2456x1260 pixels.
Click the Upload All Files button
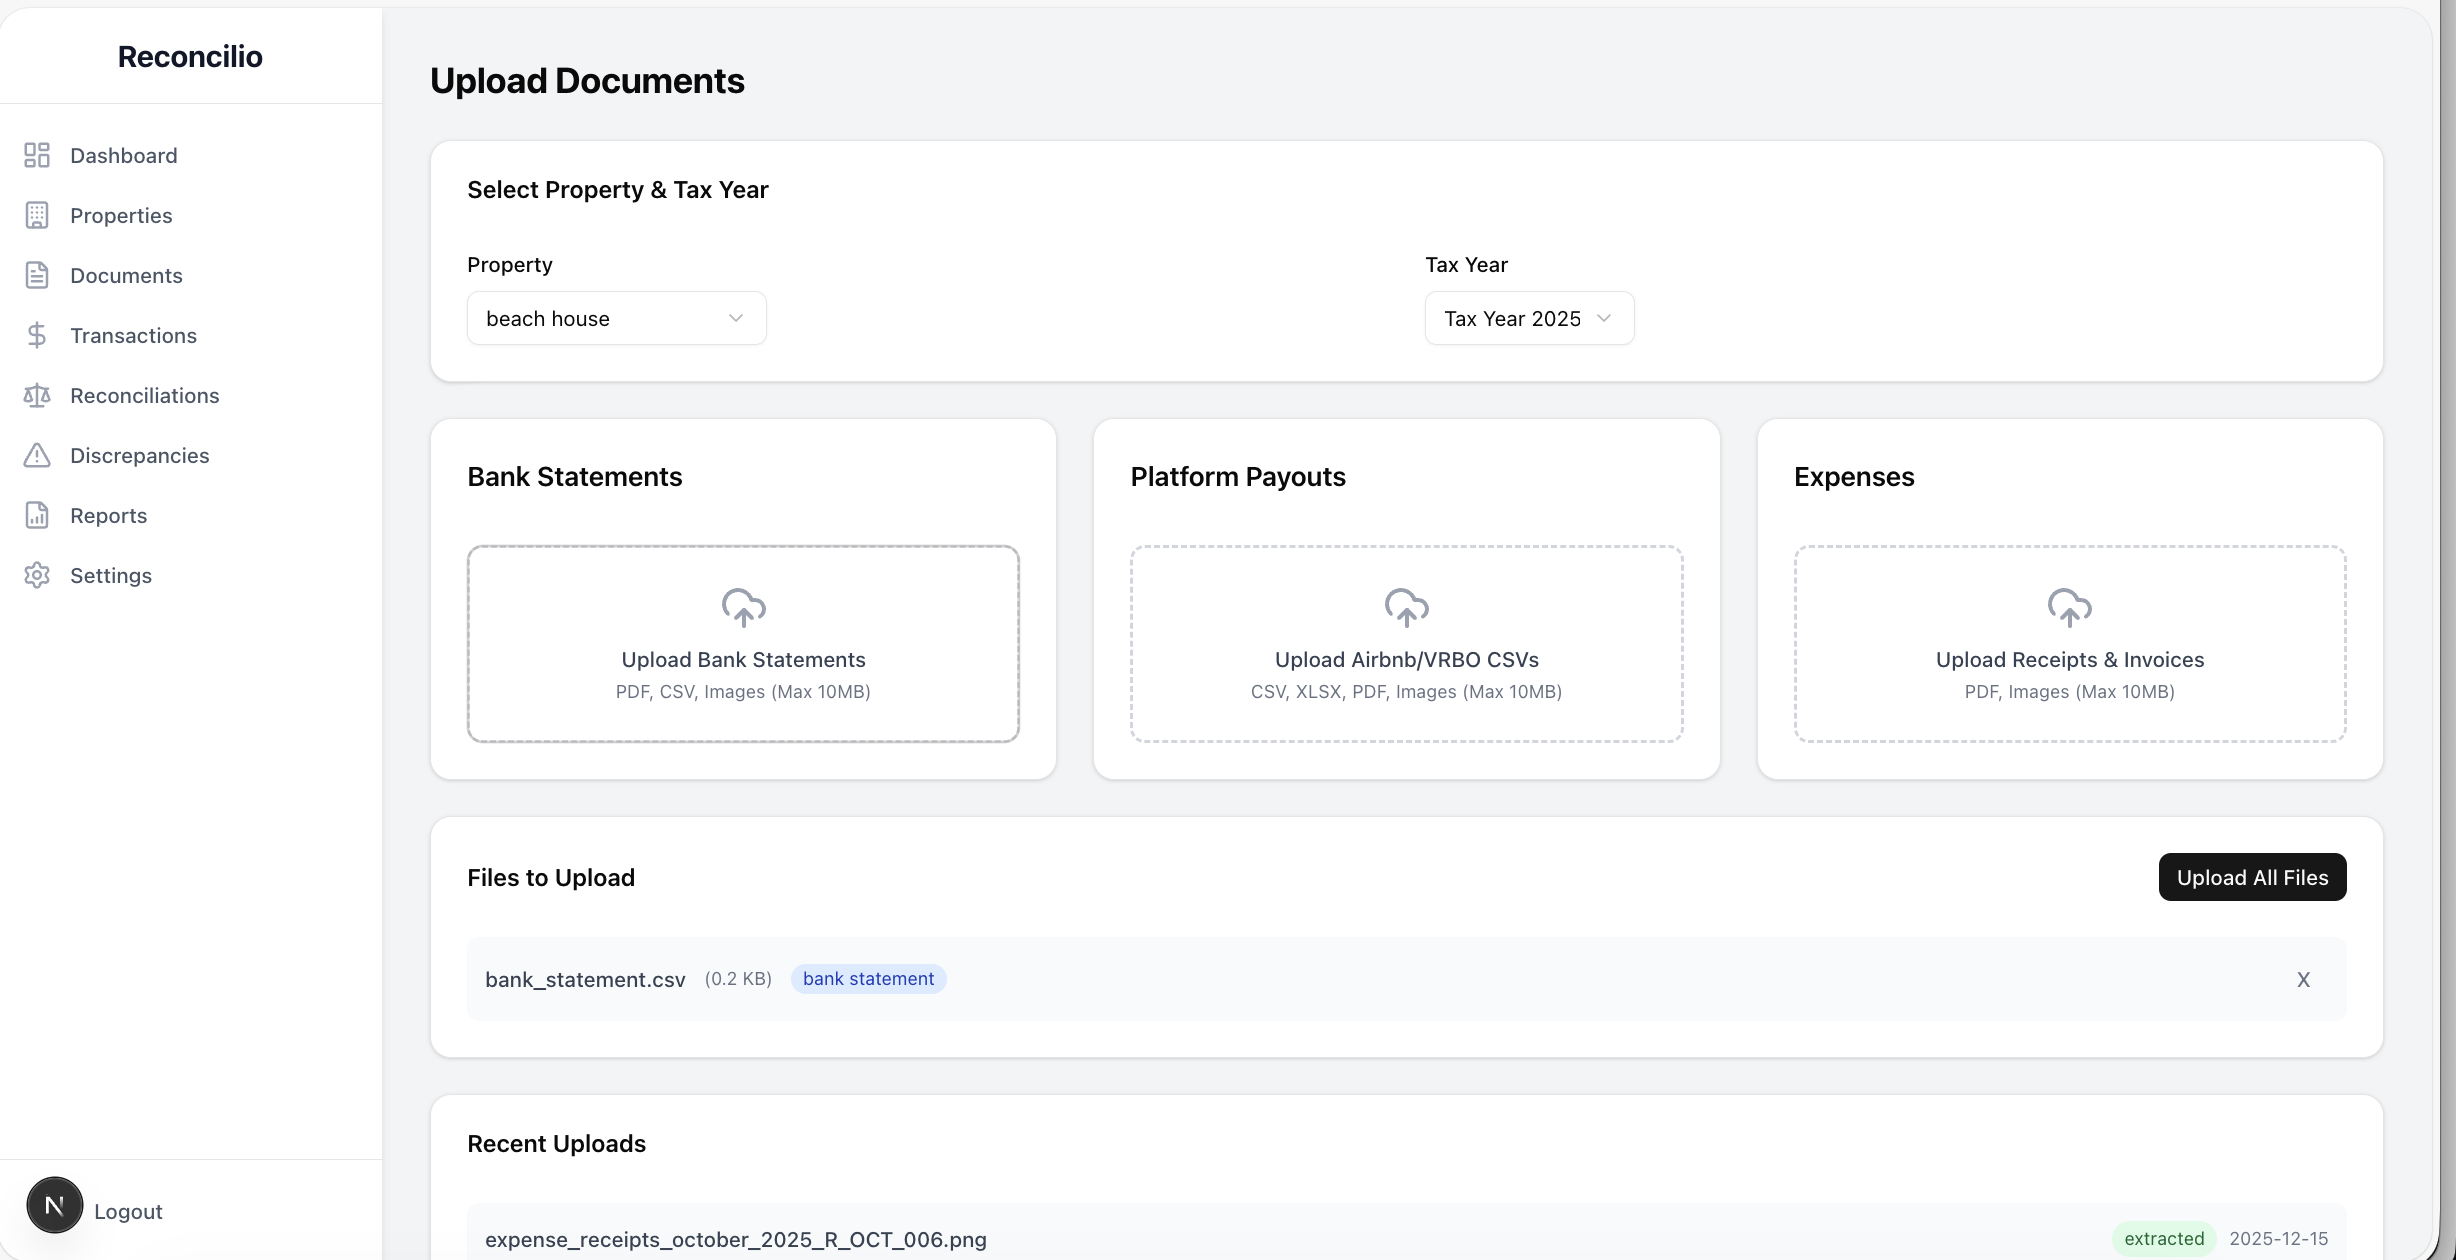pos(2252,877)
